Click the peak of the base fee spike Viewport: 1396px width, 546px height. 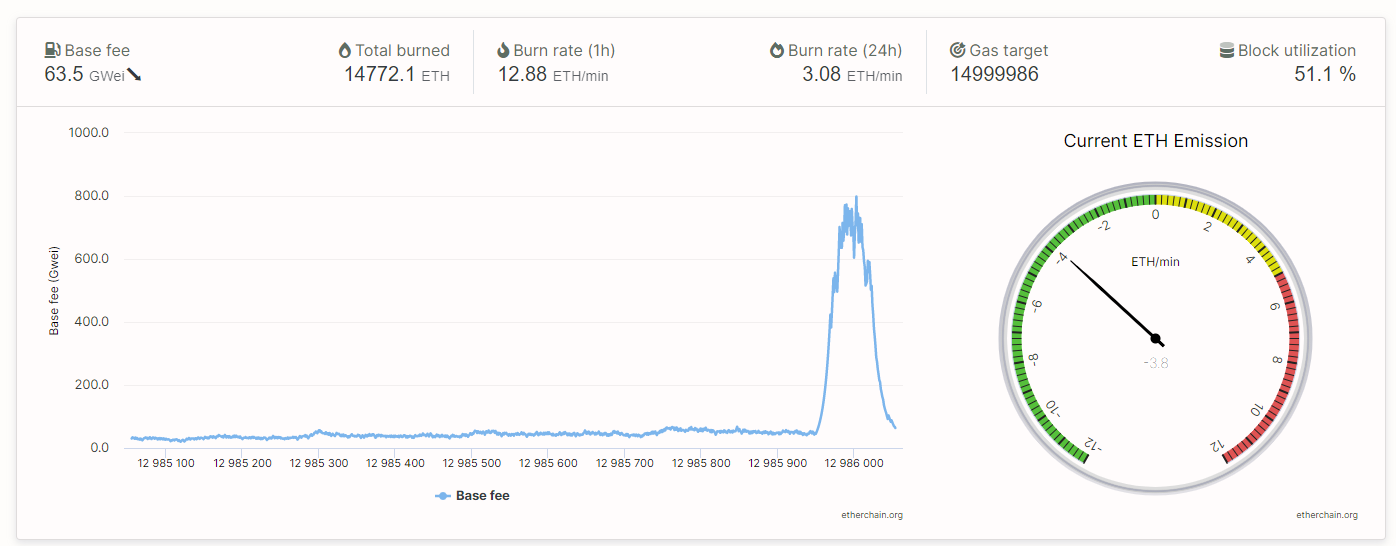tap(856, 198)
